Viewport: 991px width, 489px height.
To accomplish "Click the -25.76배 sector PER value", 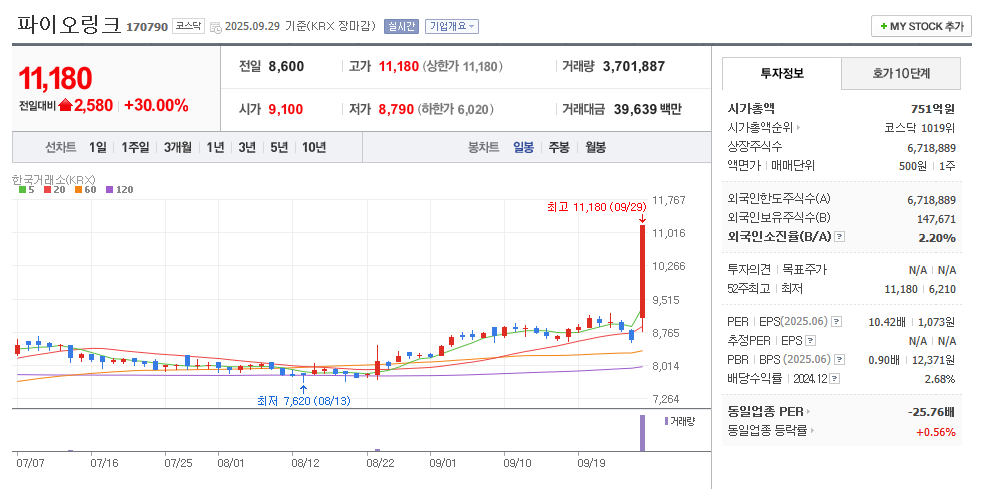I will (x=931, y=412).
